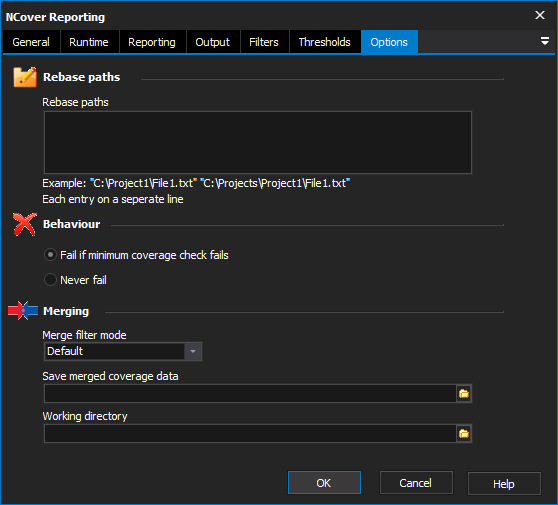
Task: Switch to the Thresholds tab
Action: pyautogui.click(x=325, y=42)
